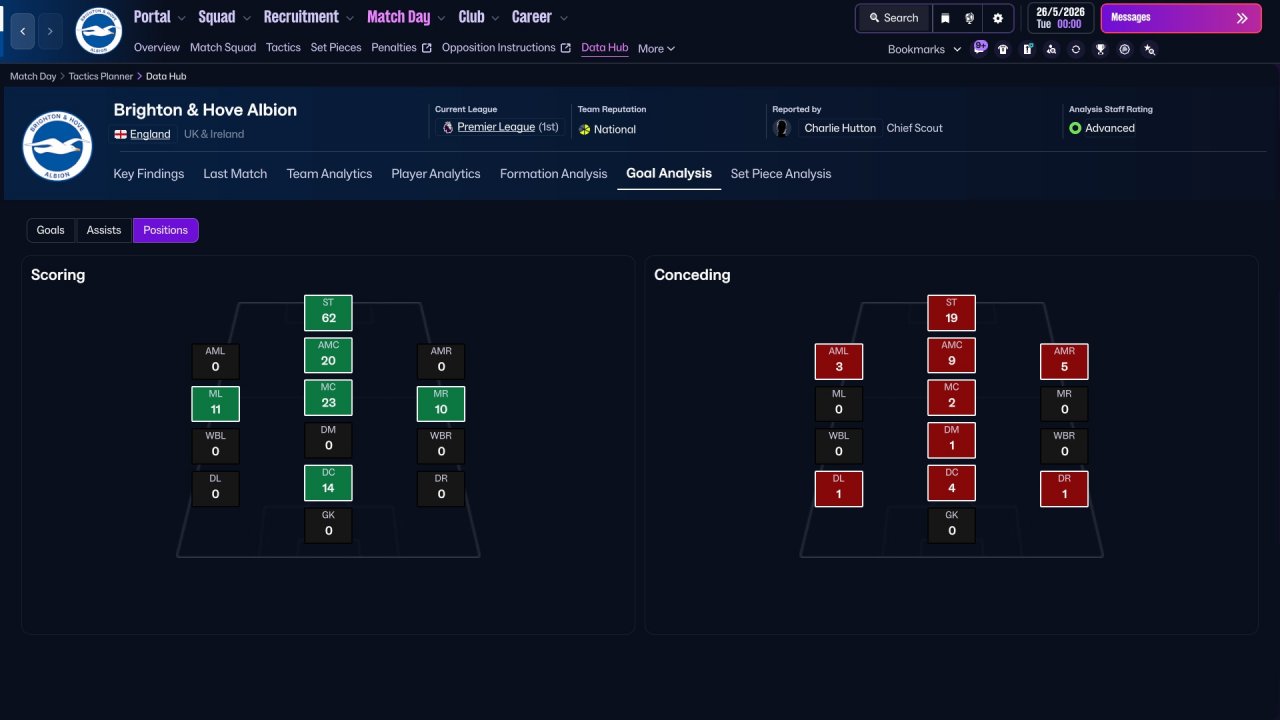Click the England flag icon
Viewport: 1280px width, 720px height.
coord(120,134)
